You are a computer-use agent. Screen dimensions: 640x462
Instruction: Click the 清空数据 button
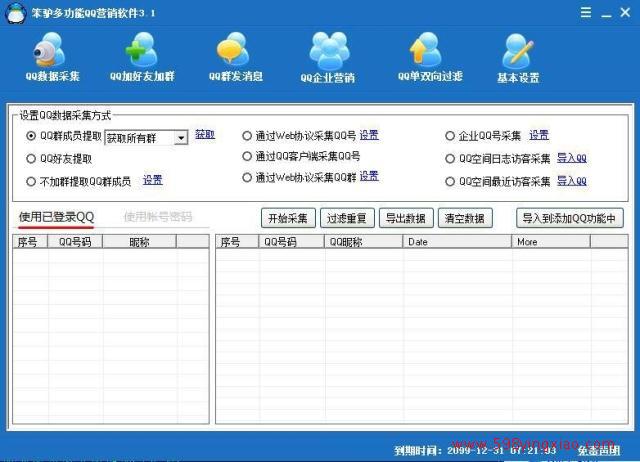point(465,218)
